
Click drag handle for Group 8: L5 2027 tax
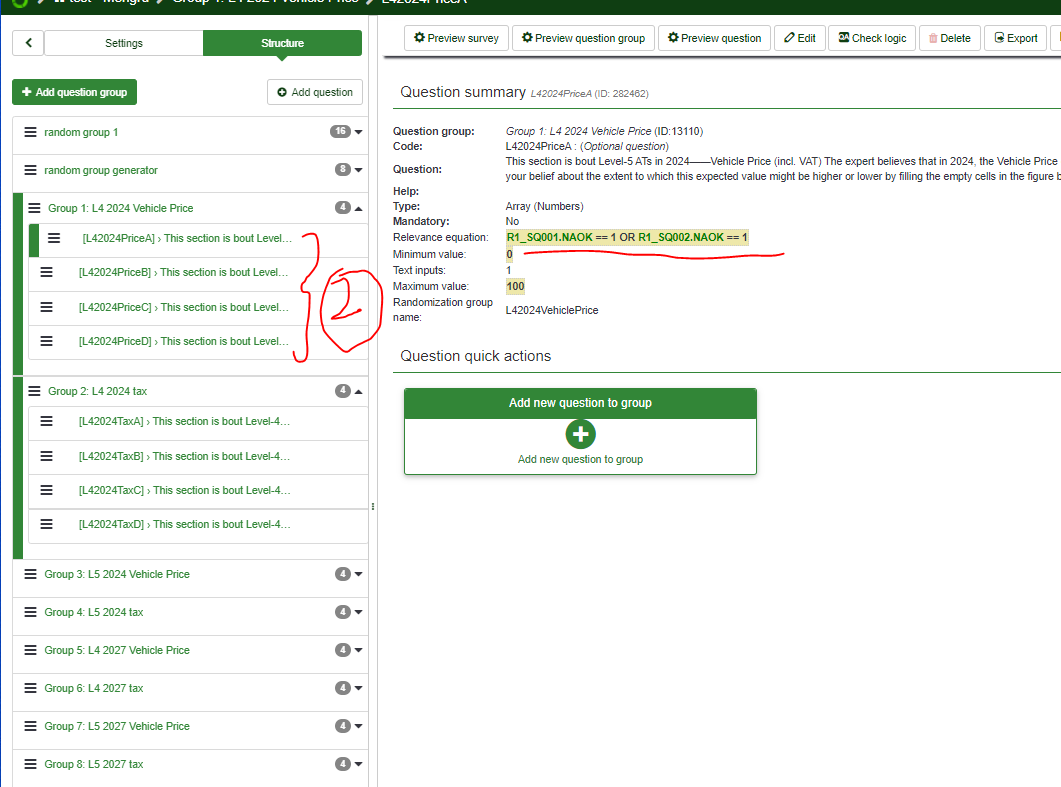(x=30, y=764)
